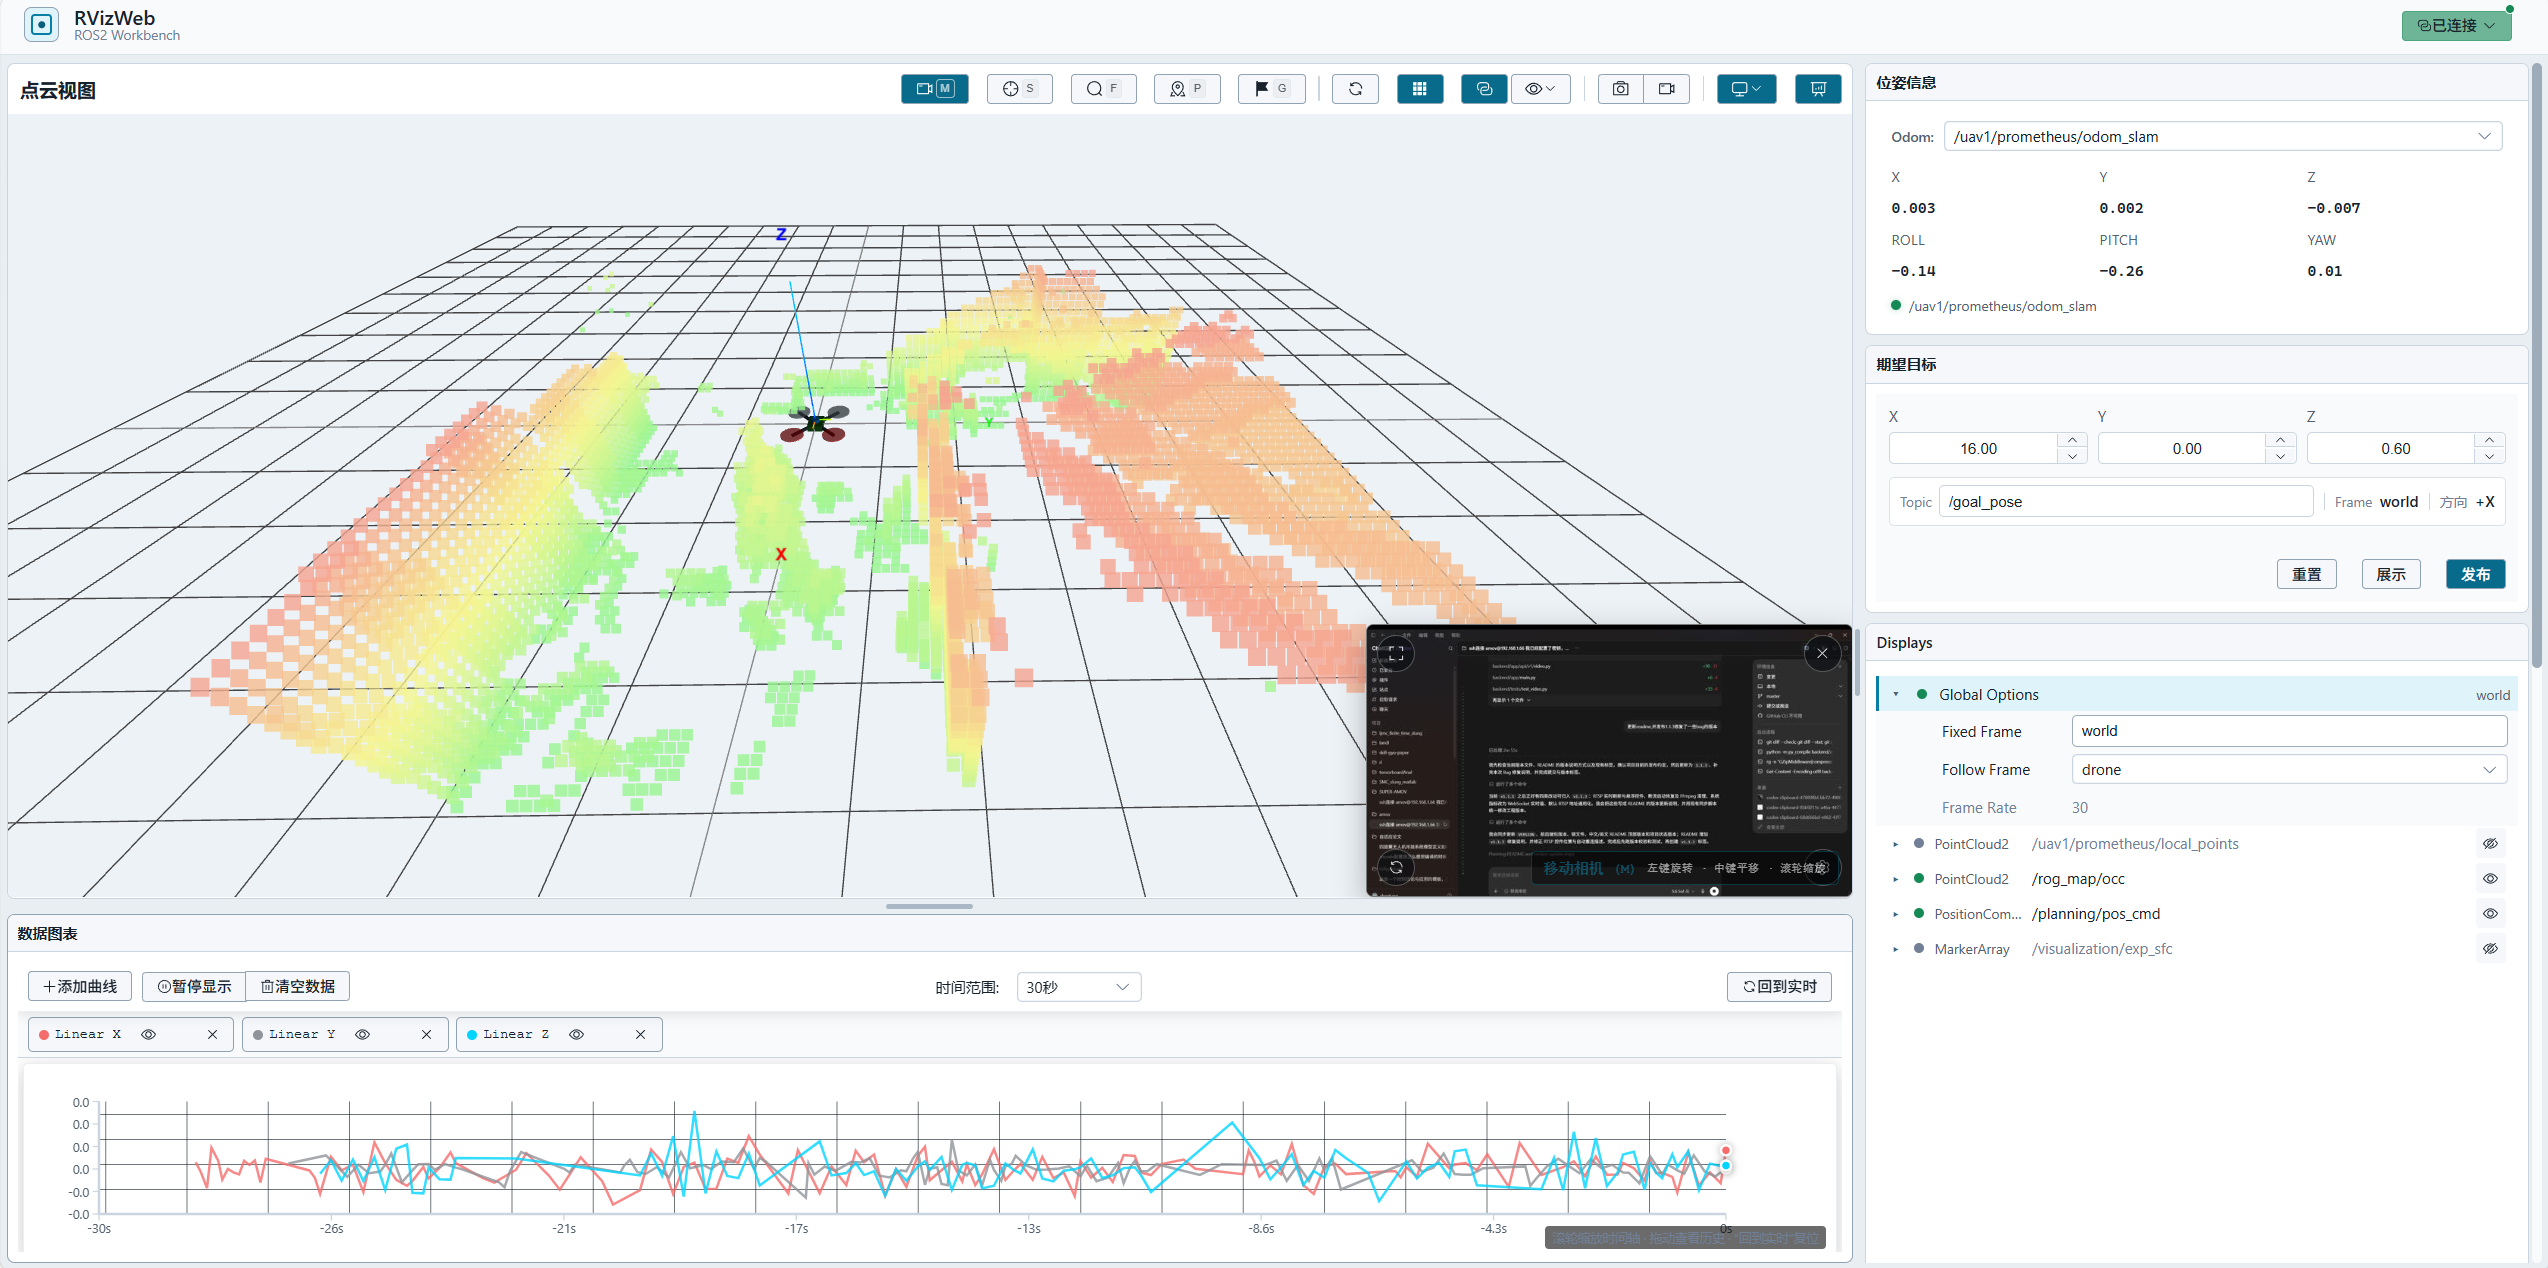Expand the PointCloud2 /rog_map/occ display row

point(1895,879)
